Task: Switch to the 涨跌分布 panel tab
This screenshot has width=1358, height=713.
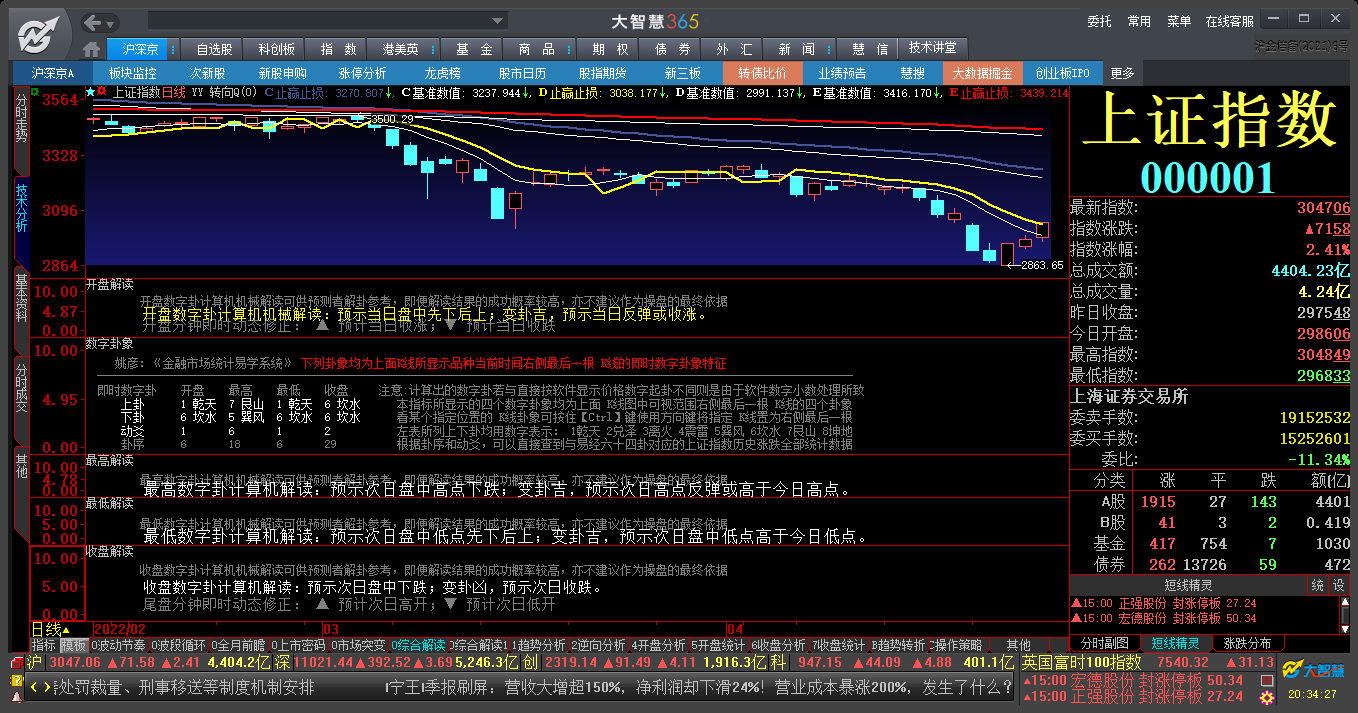Action: pos(1247,643)
